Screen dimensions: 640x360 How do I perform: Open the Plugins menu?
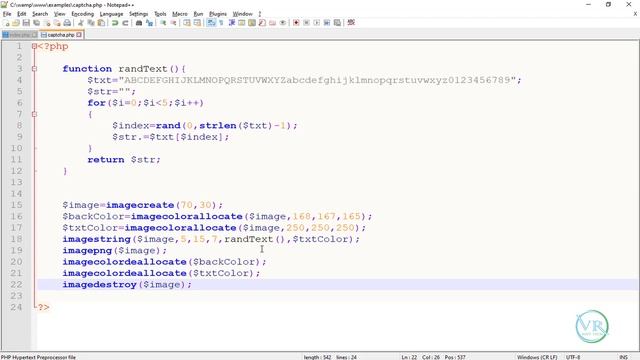click(x=218, y=14)
